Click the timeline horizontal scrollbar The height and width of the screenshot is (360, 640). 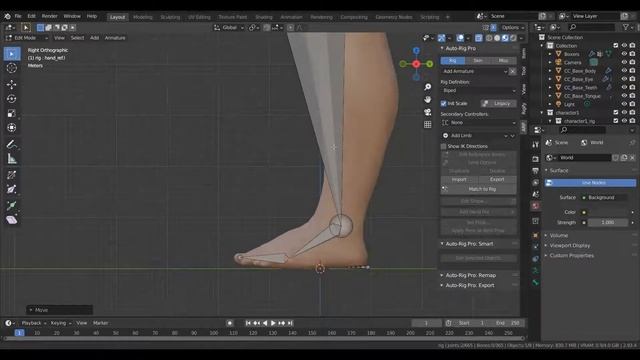[x=264, y=339]
